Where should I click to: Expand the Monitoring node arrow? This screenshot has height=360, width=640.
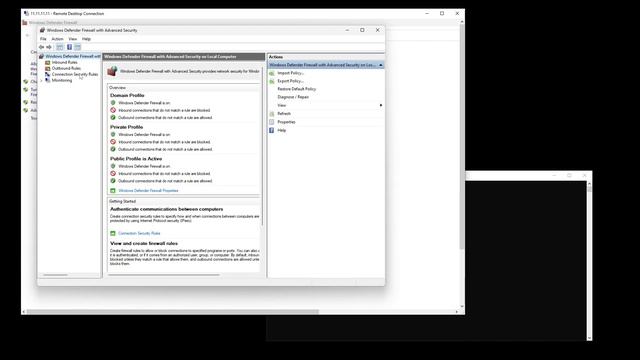[42, 80]
